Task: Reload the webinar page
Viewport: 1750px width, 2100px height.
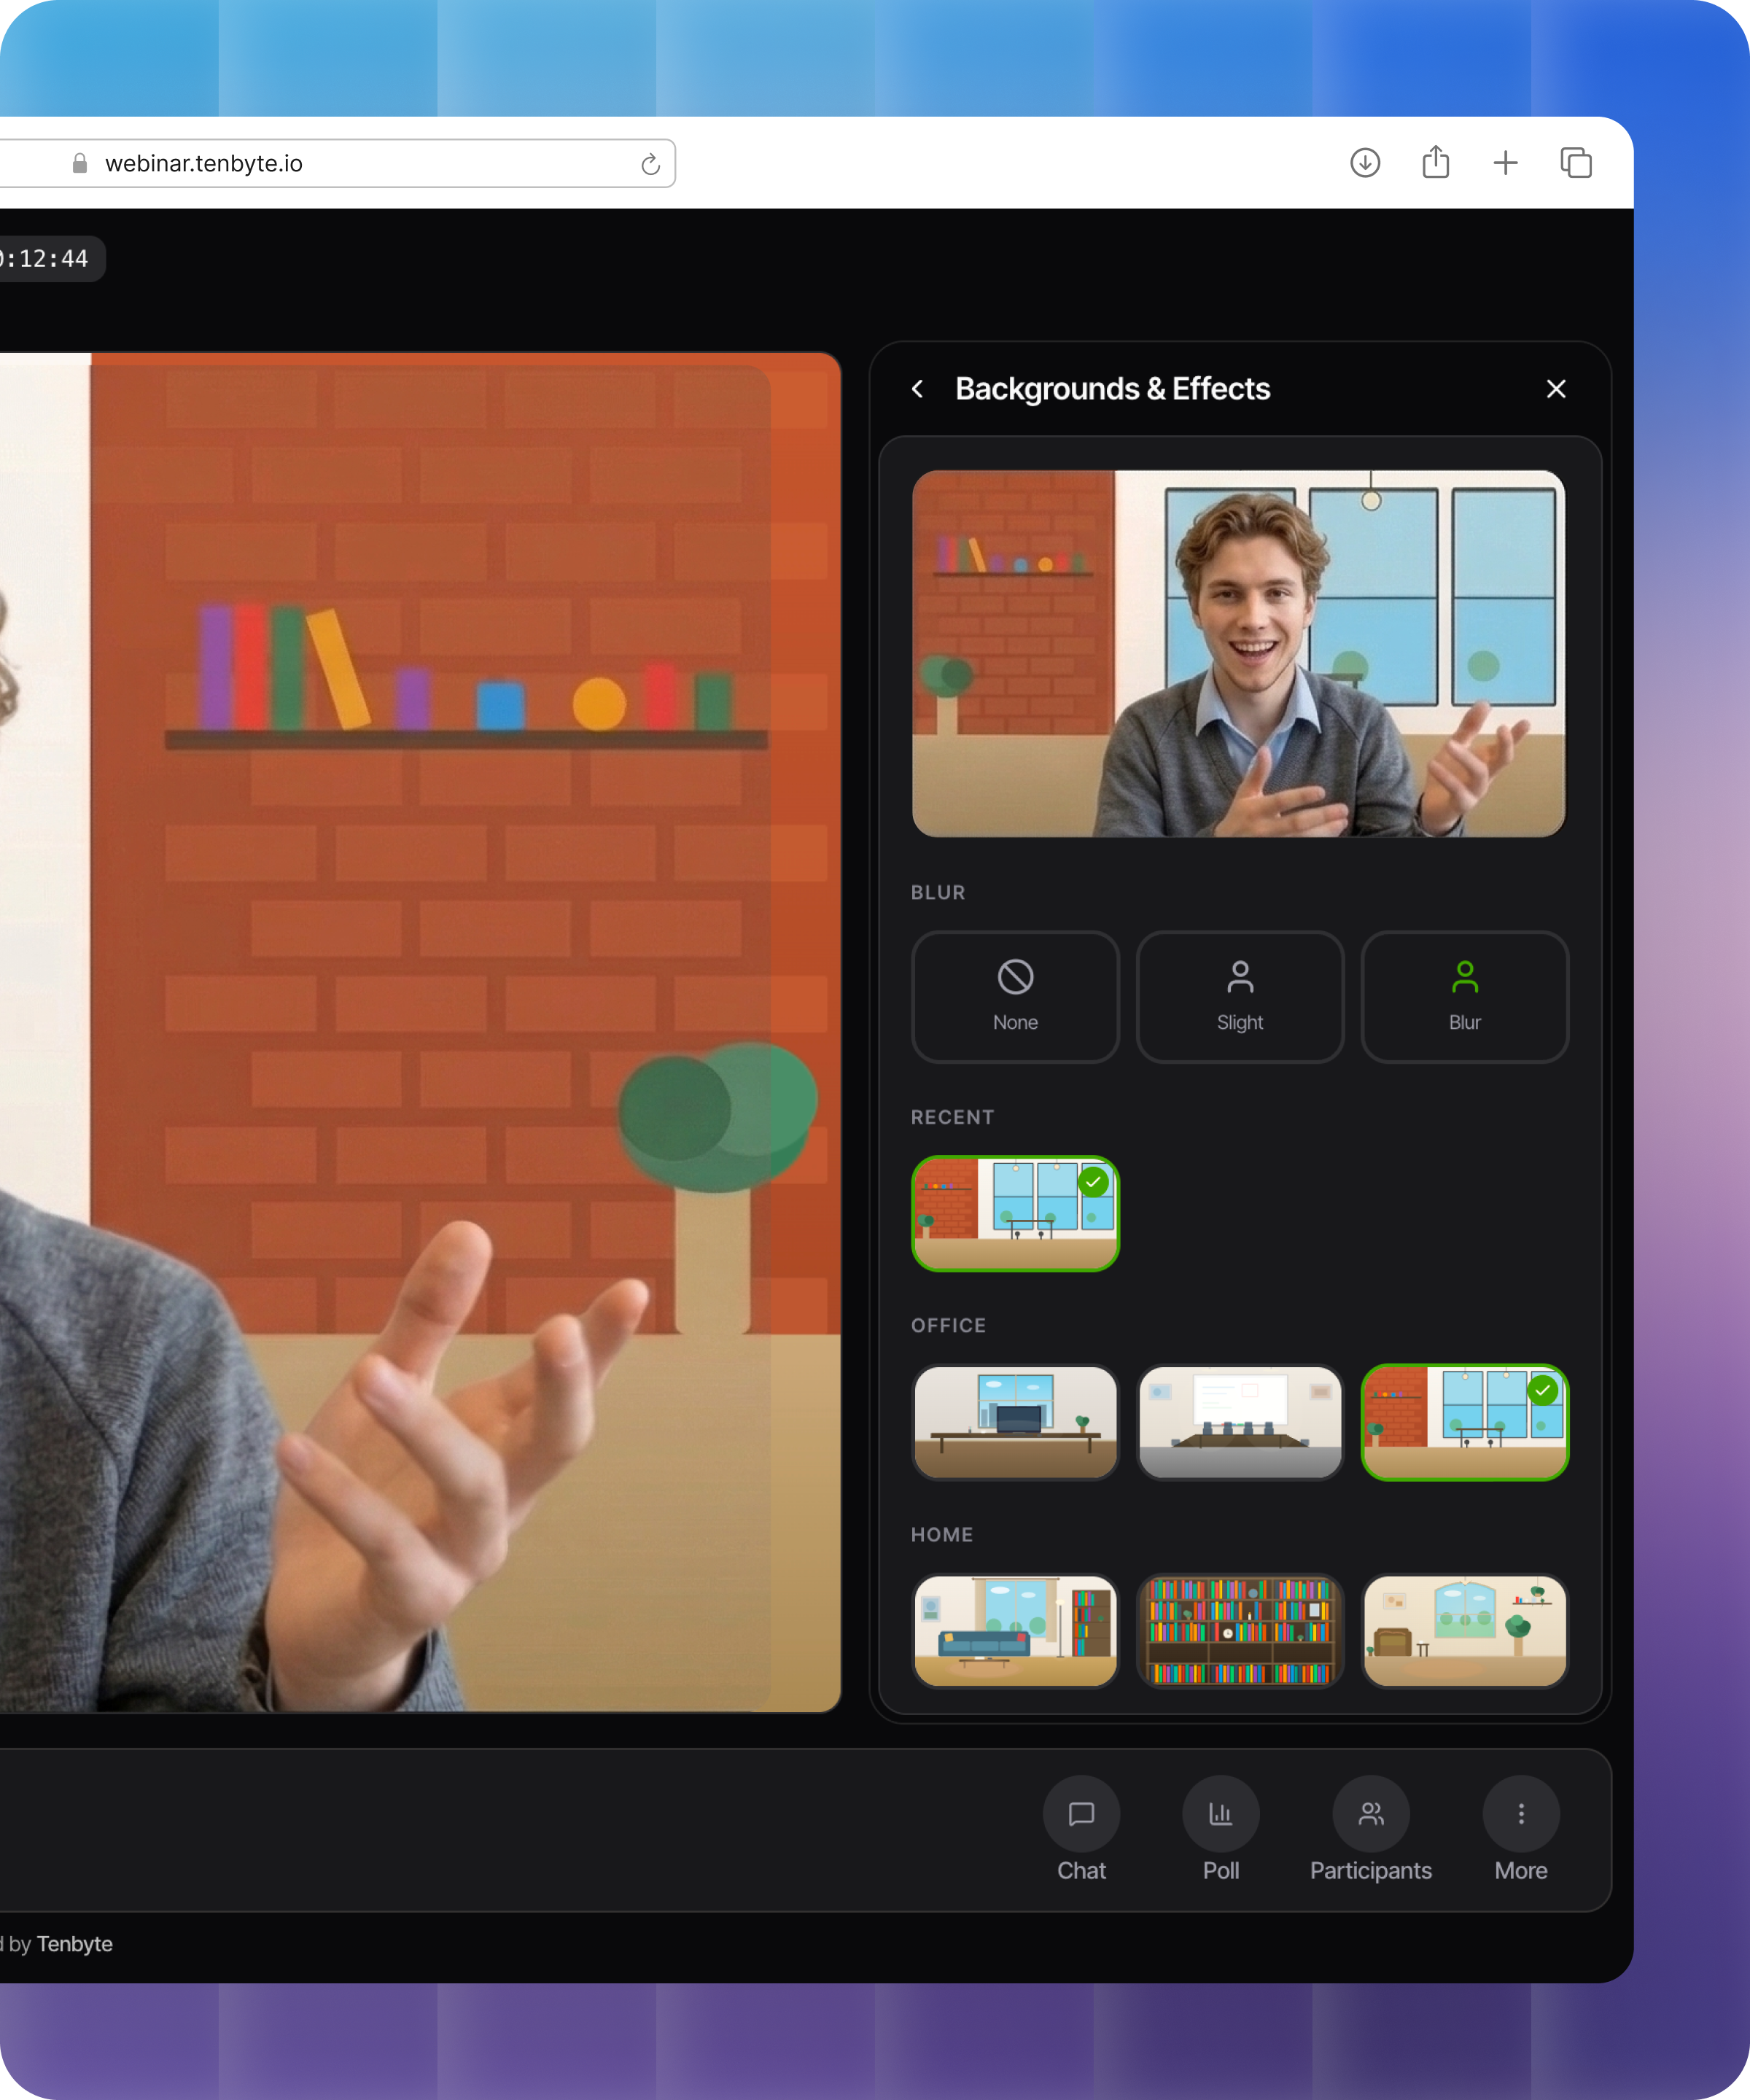Action: (650, 164)
